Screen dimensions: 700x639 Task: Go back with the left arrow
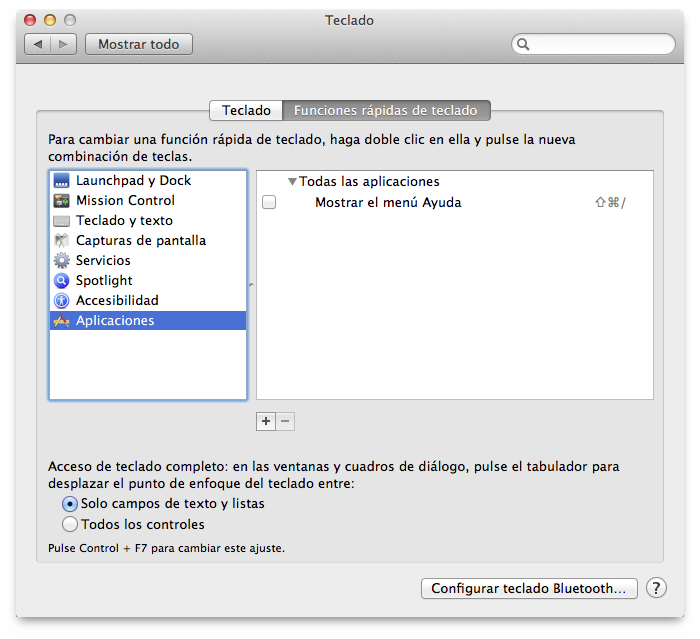[38, 44]
